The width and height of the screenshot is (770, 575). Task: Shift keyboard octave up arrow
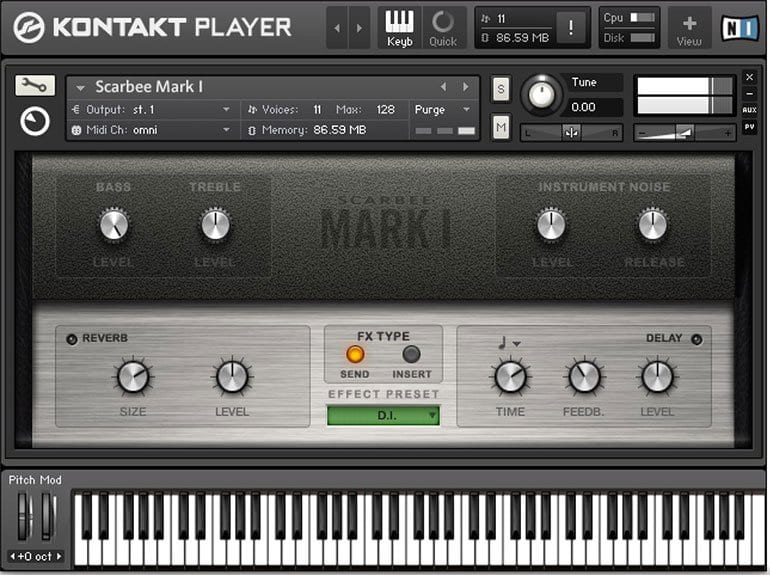tap(59, 556)
